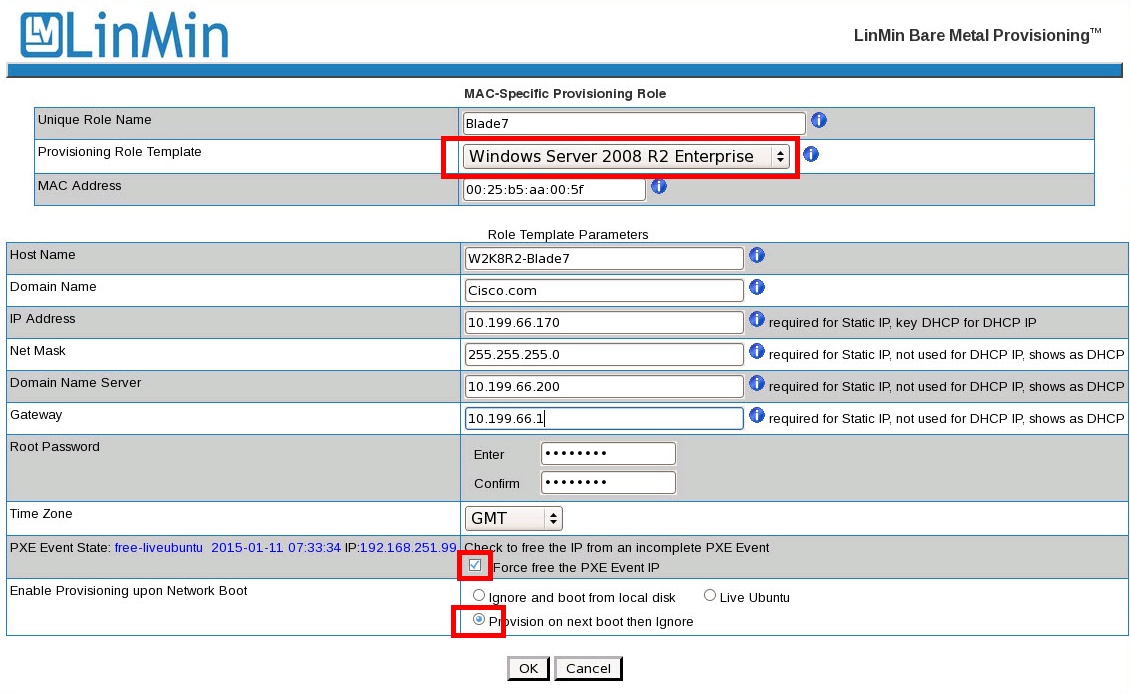Focus the Net Mask field 255.255.255.0
Viewport: 1130px width, 694px height.
pos(604,355)
